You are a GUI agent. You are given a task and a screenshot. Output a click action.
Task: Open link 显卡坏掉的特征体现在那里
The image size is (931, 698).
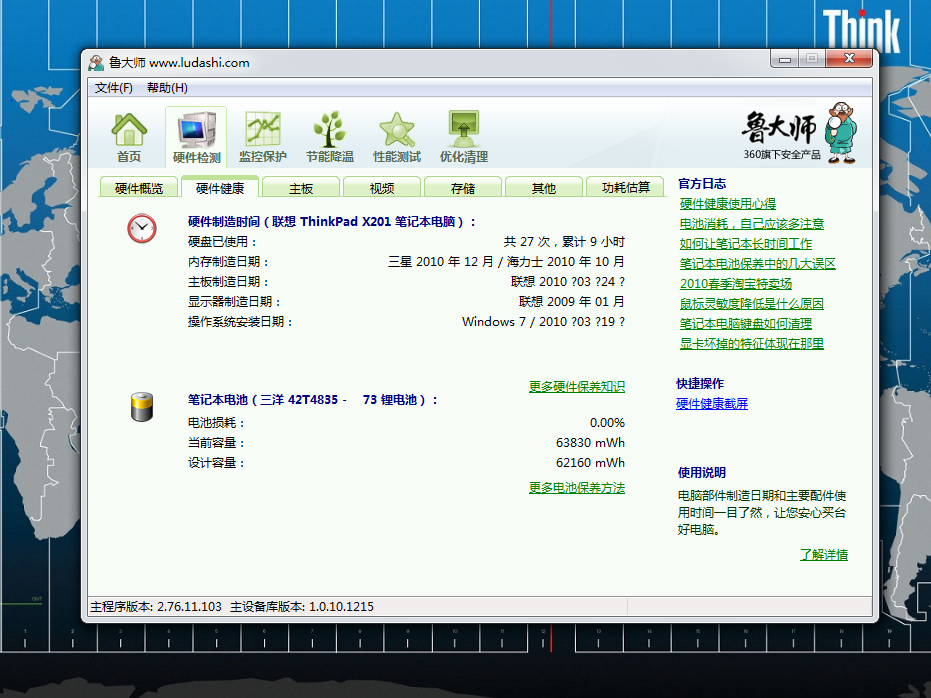[x=752, y=344]
